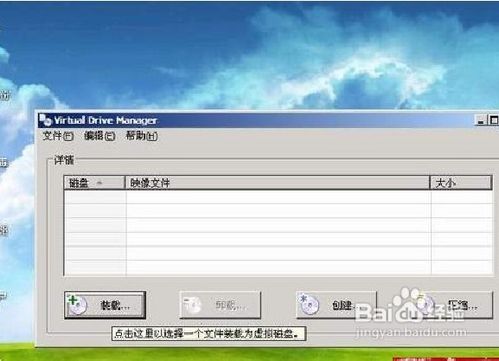Select the first empty row in drive list
This screenshot has width=499, height=361.
point(278,197)
